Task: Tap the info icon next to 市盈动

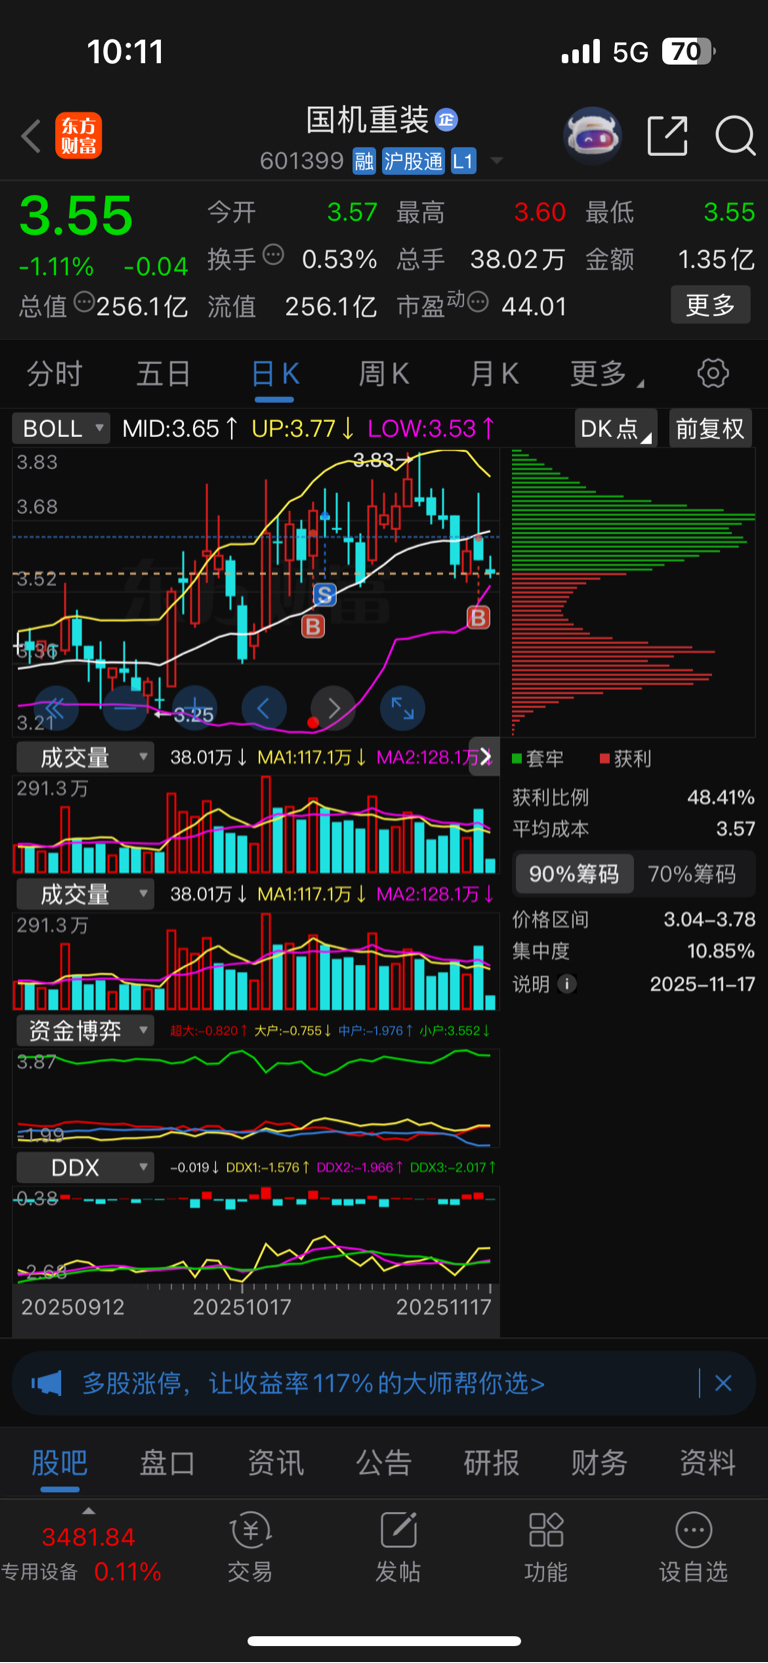Action: pyautogui.click(x=478, y=301)
